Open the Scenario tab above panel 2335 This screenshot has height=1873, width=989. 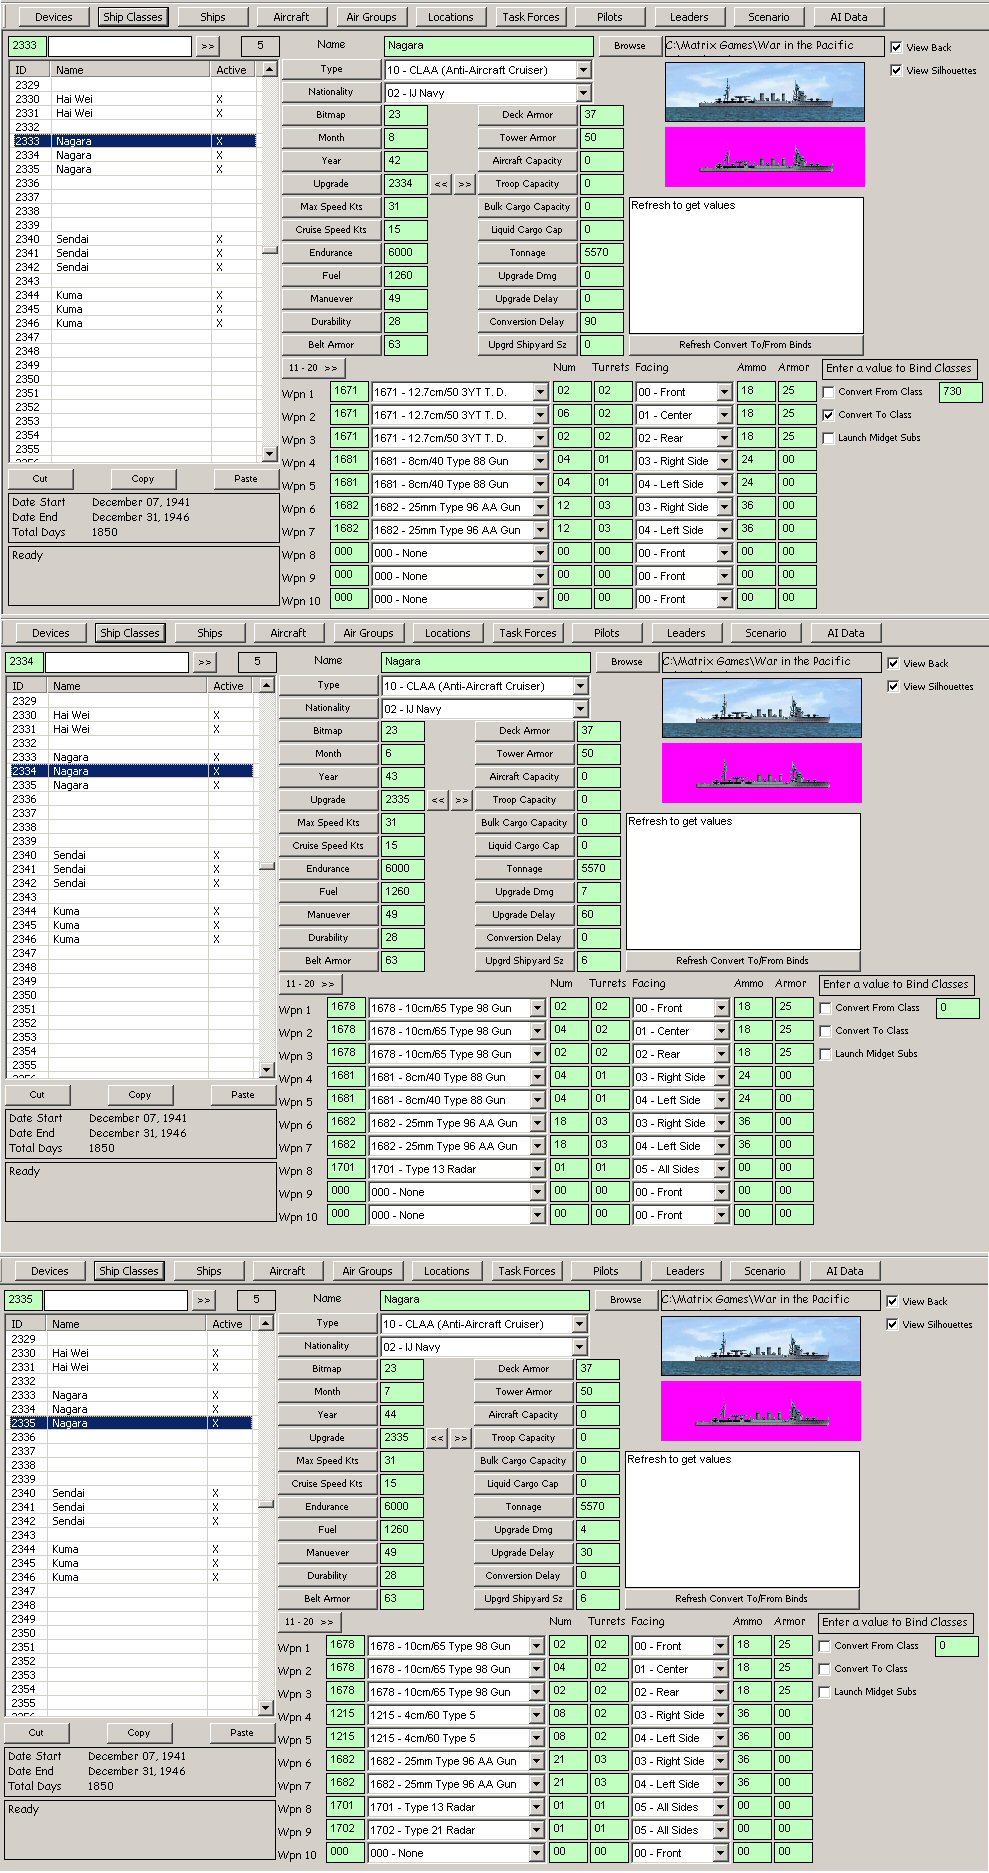tap(765, 1271)
